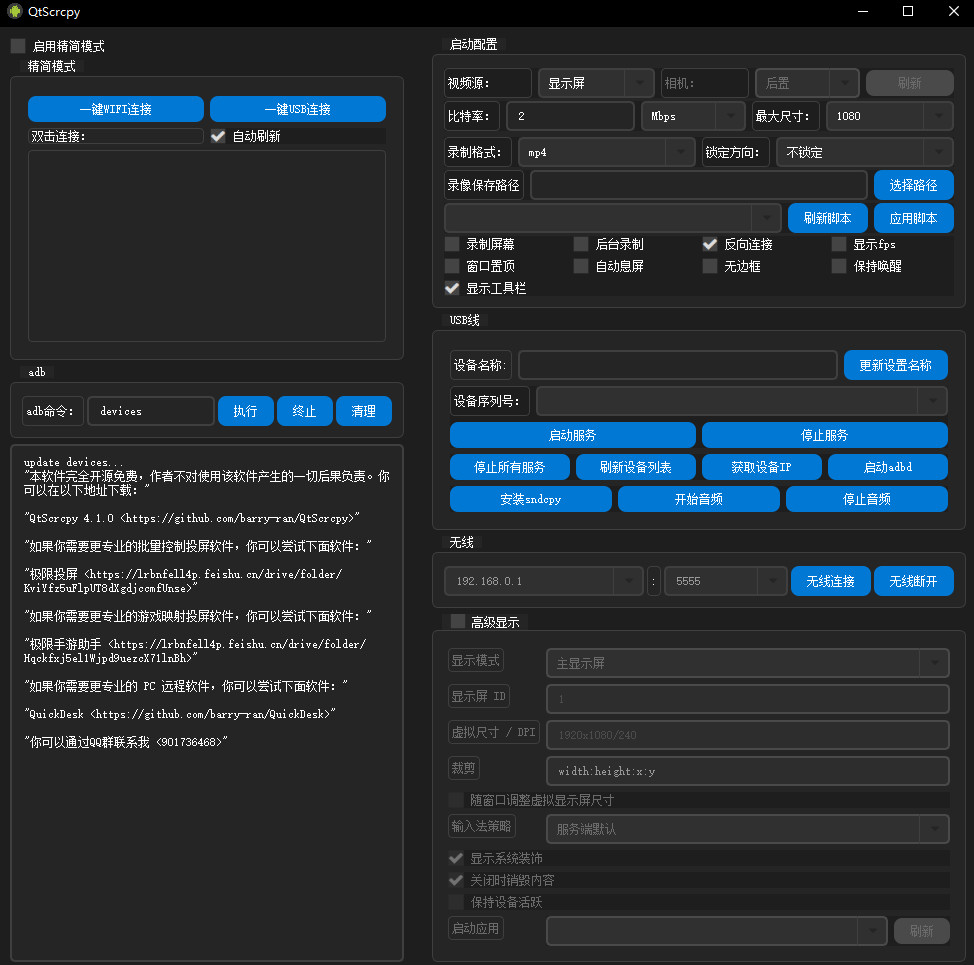
Task: Maximize the QtScrcpy window
Action: [x=908, y=11]
